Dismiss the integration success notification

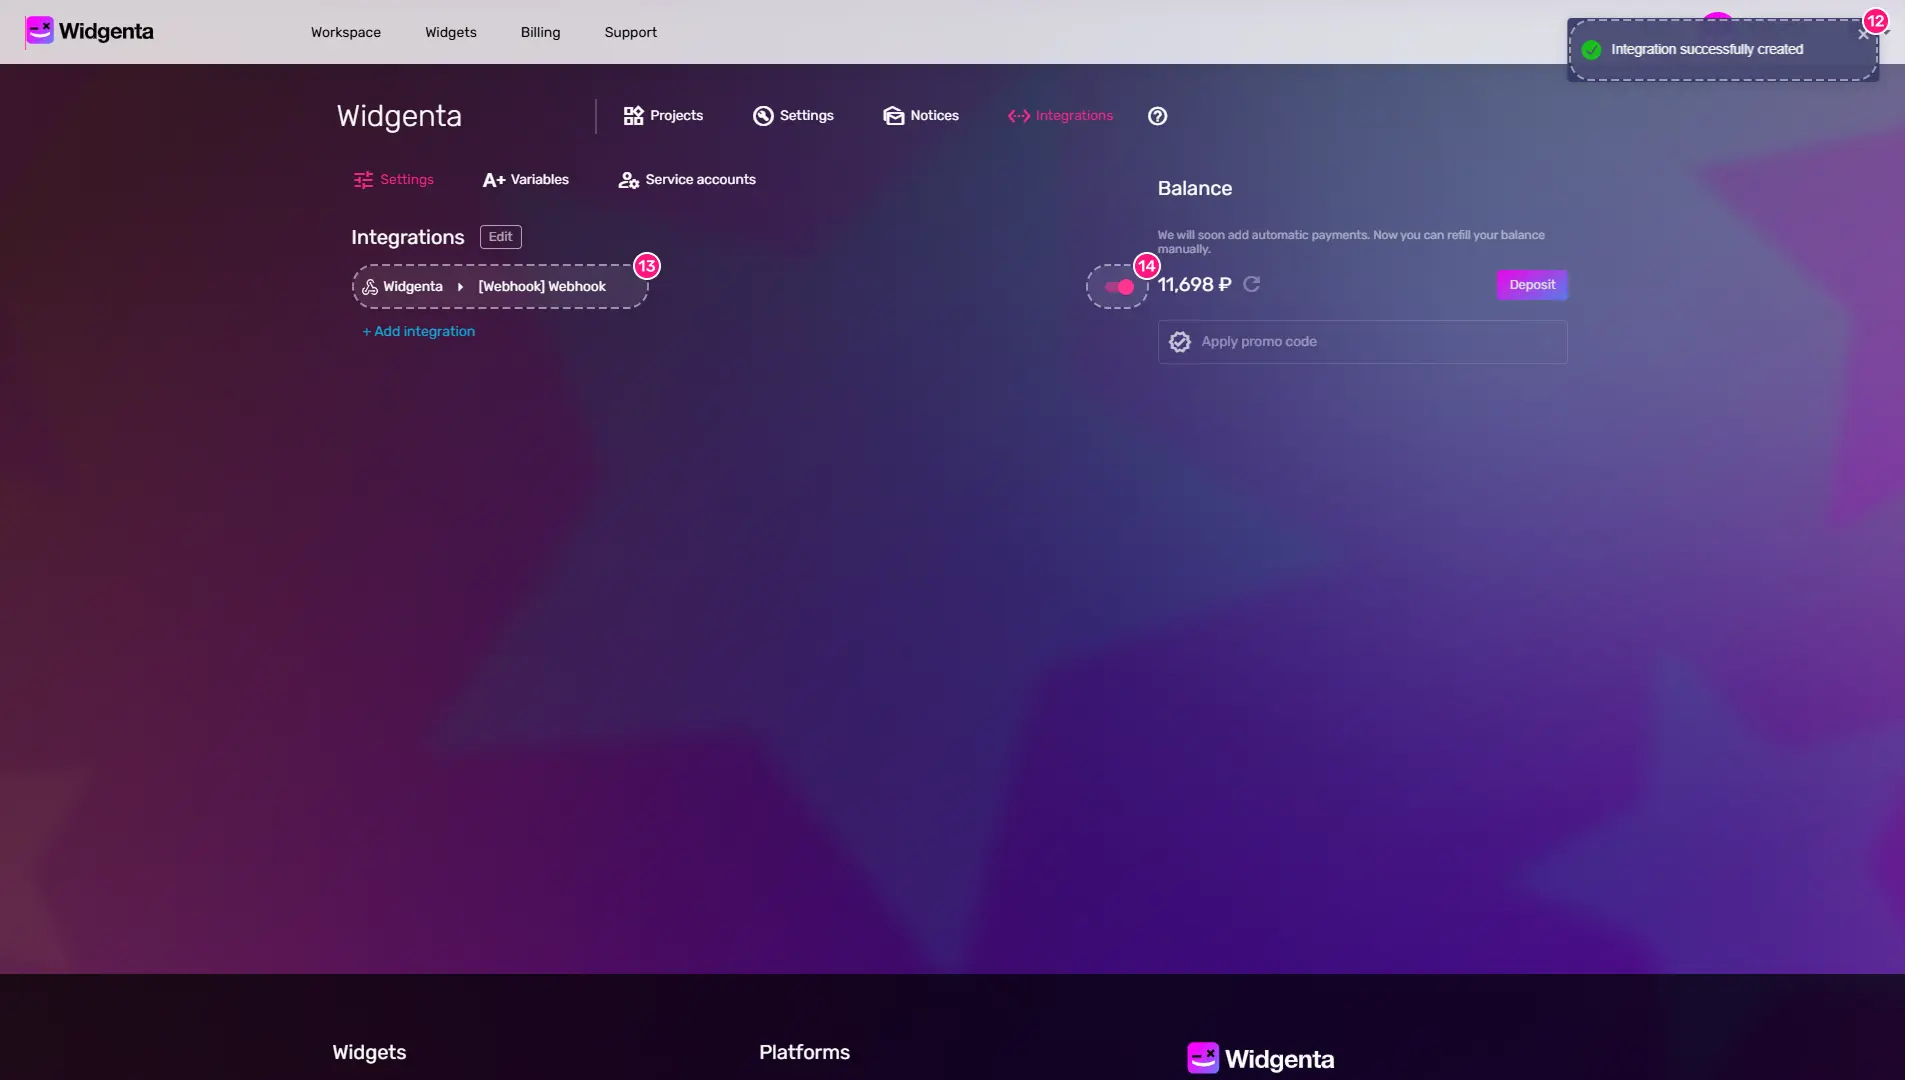click(1861, 33)
